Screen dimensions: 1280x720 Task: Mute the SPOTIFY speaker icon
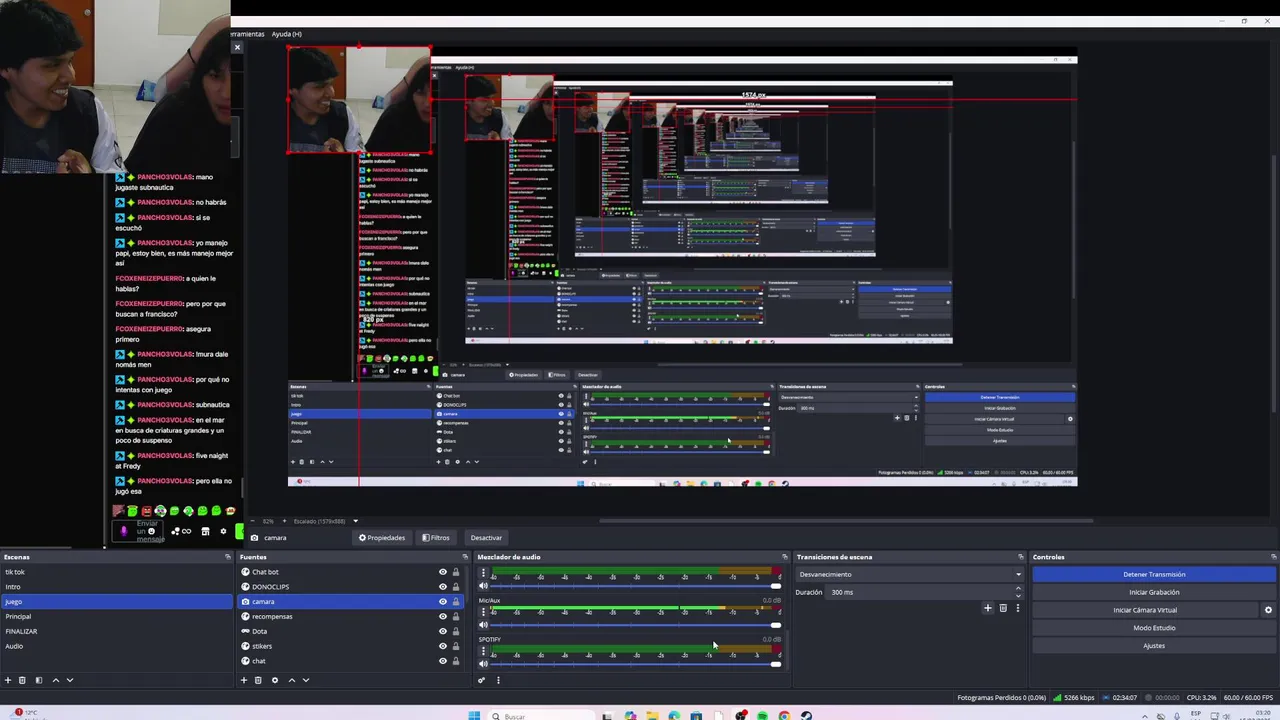(x=483, y=664)
